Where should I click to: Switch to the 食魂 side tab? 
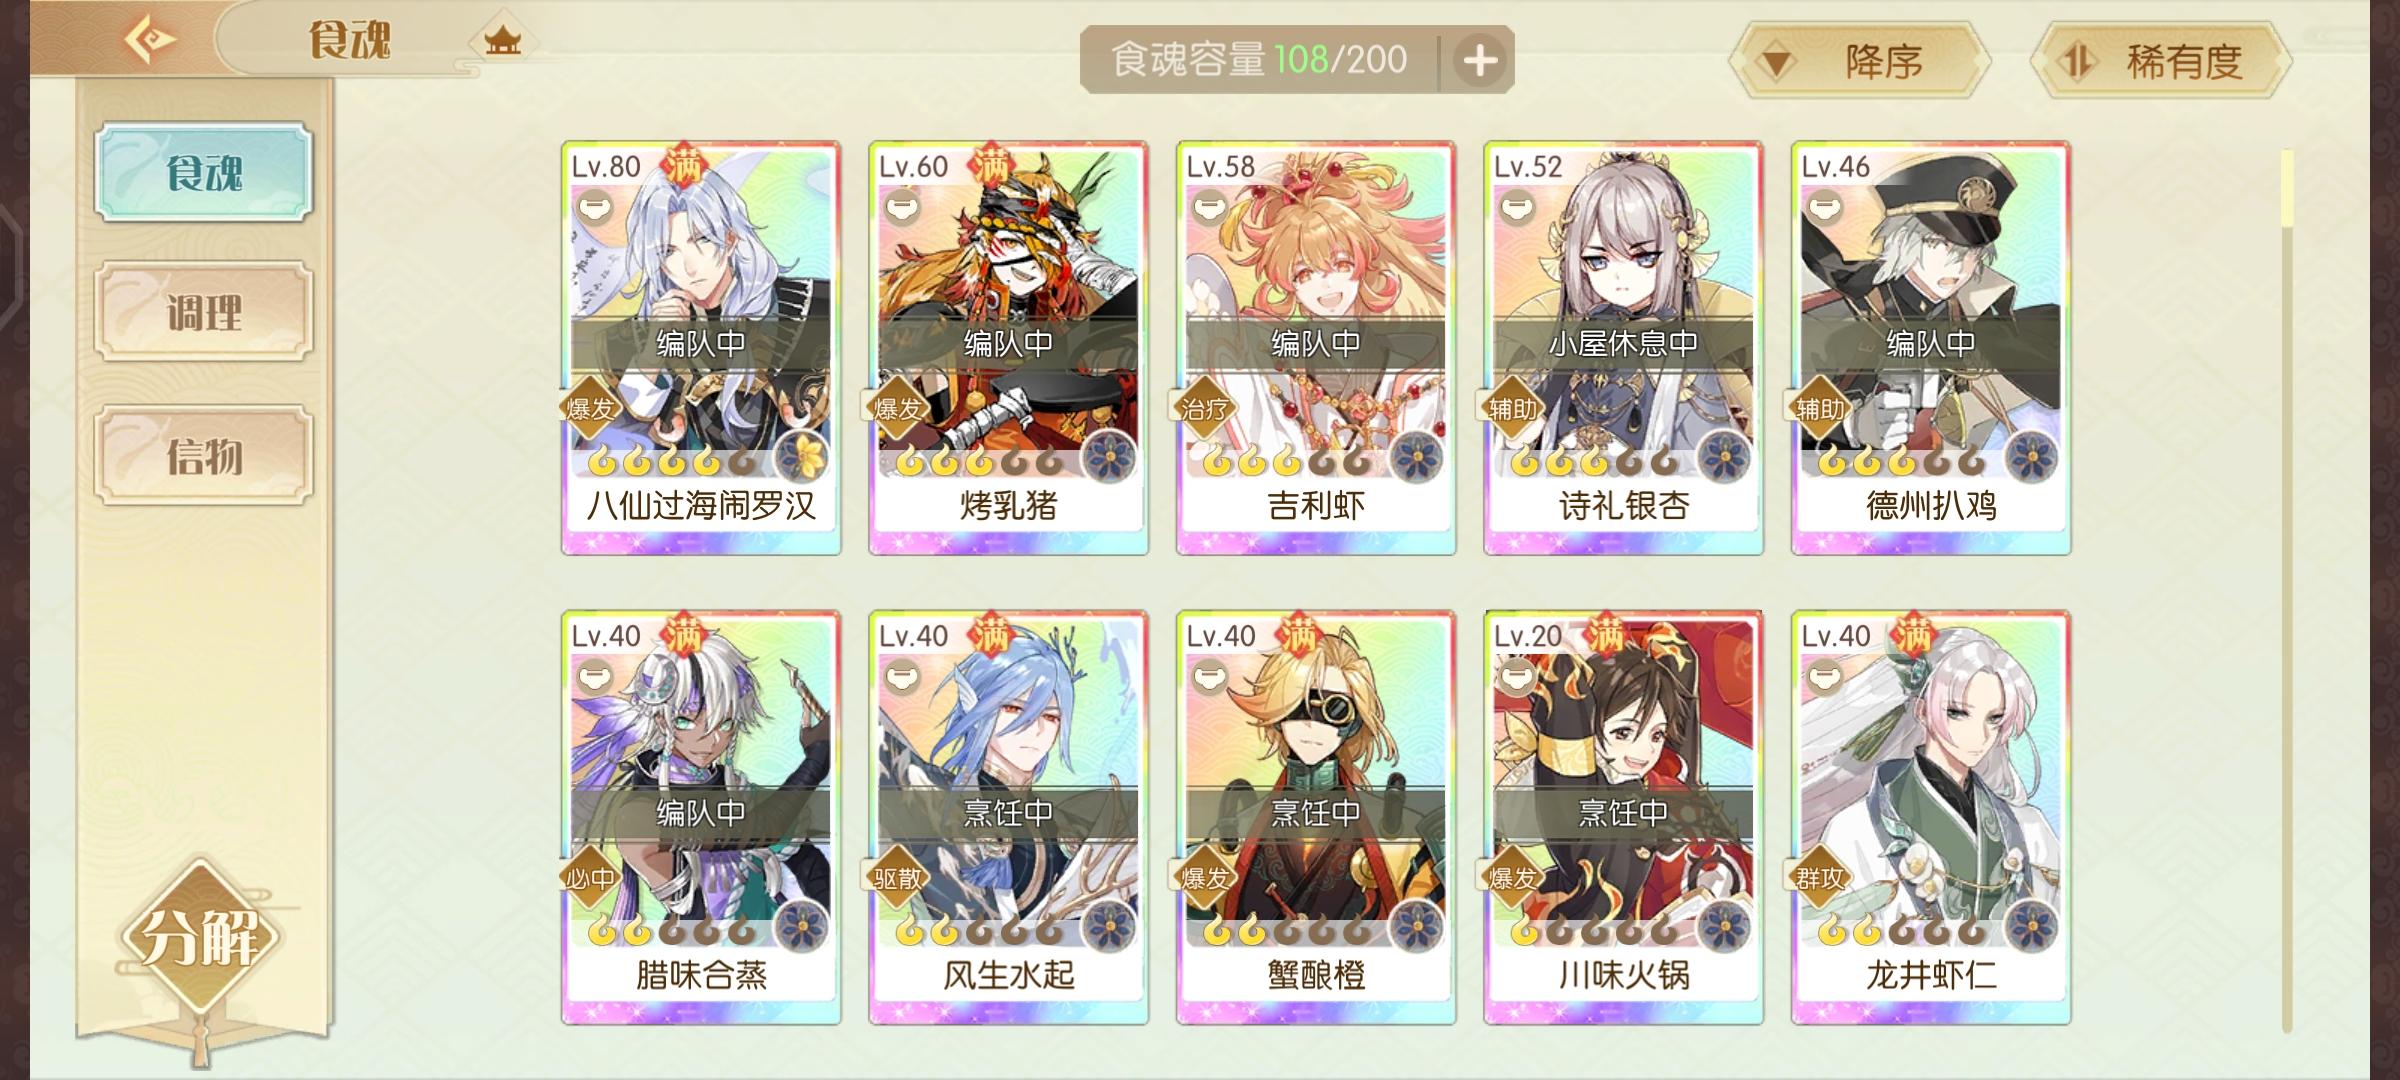(204, 172)
